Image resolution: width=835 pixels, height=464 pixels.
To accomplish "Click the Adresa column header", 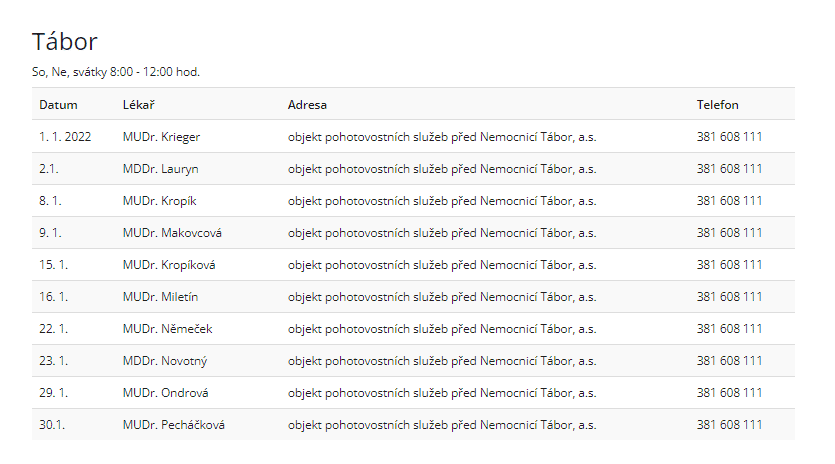I will (x=307, y=105).
